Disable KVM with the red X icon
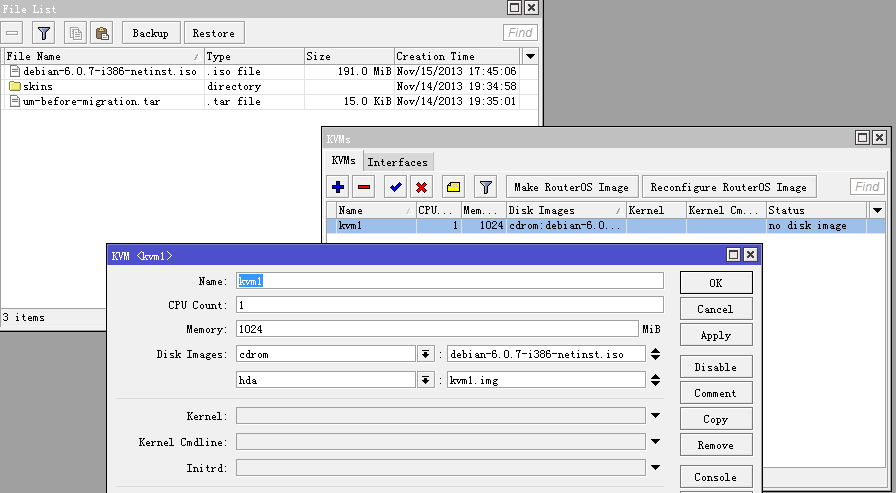Screen dimensions: 896x493 pos(422,187)
